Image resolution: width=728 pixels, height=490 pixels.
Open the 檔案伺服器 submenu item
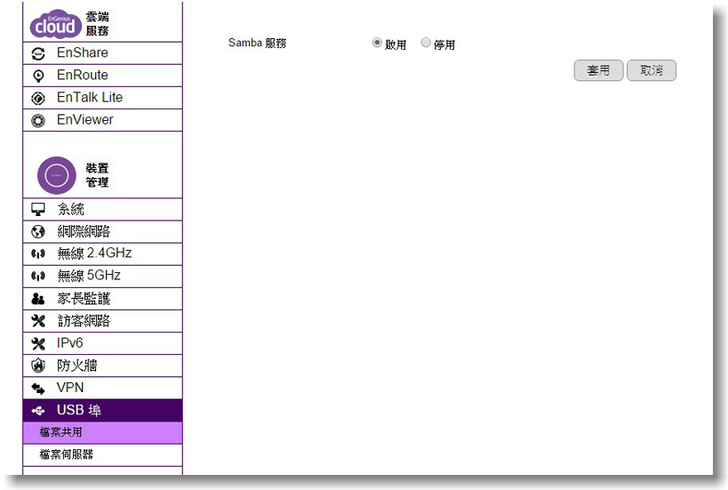click(67, 454)
